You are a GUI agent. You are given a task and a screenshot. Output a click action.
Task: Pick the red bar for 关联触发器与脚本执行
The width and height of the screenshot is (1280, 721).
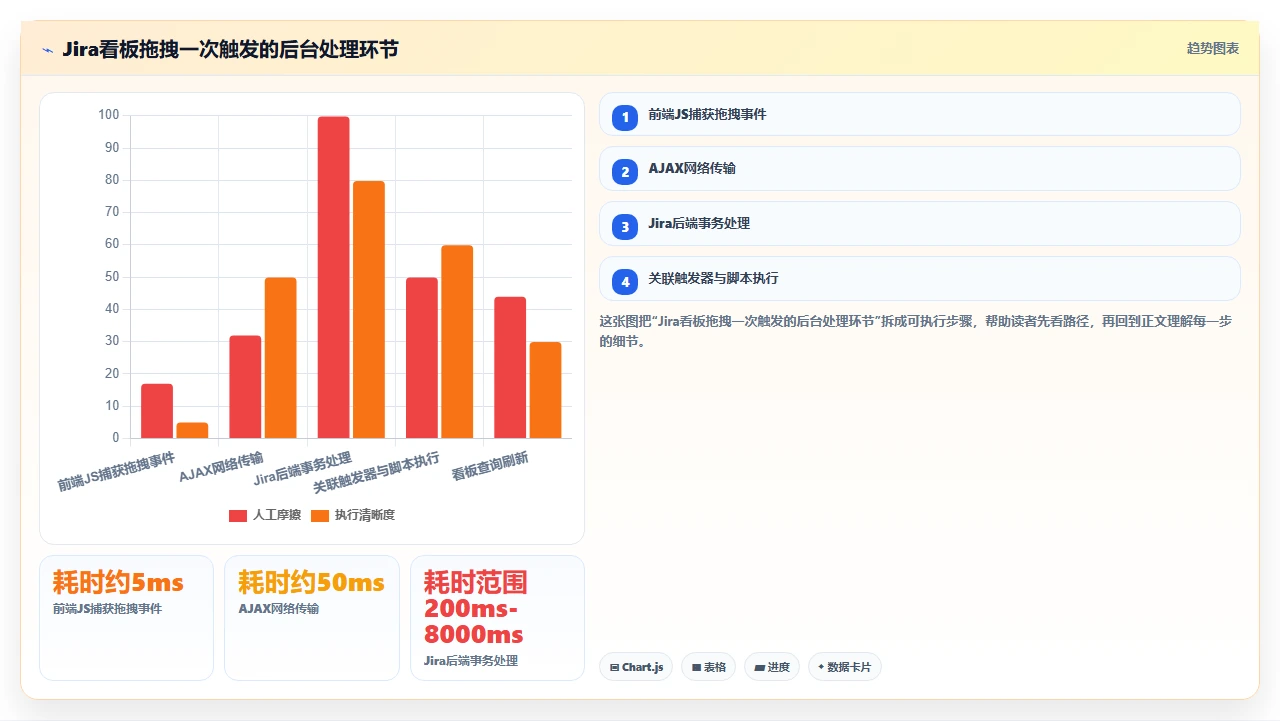422,358
